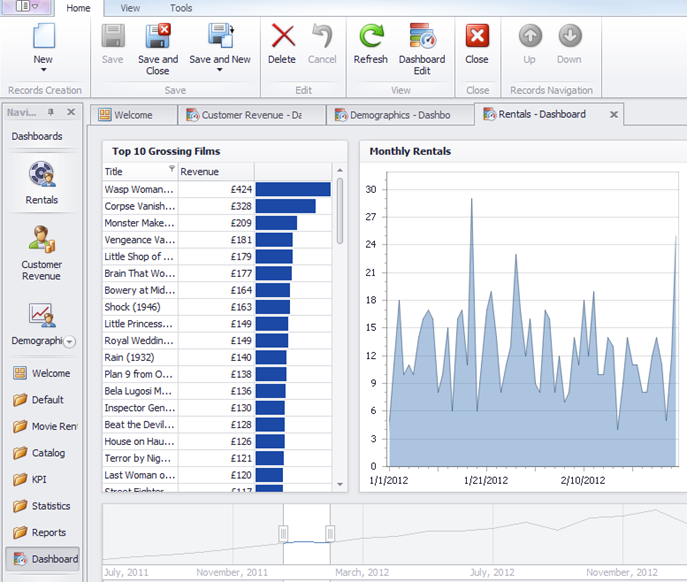Click the Refresh icon in the ribbon
The width and height of the screenshot is (687, 582).
[x=371, y=38]
